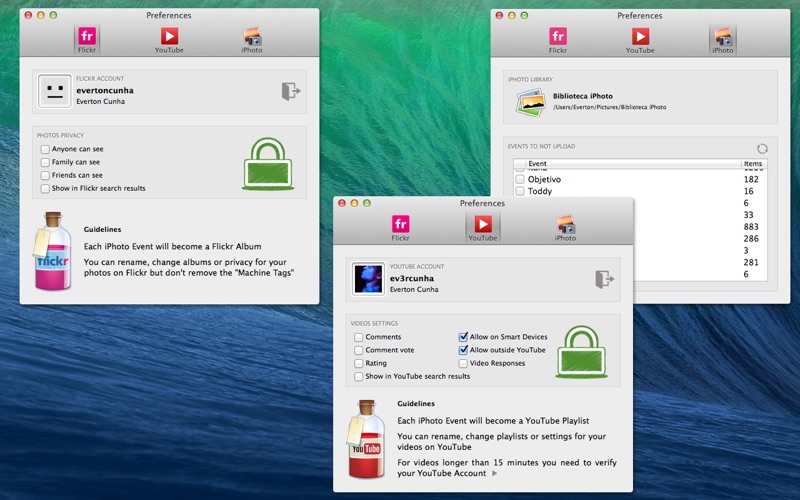Switch to Flickr tab in front YouTube window
This screenshot has height=500, width=800.
click(401, 228)
